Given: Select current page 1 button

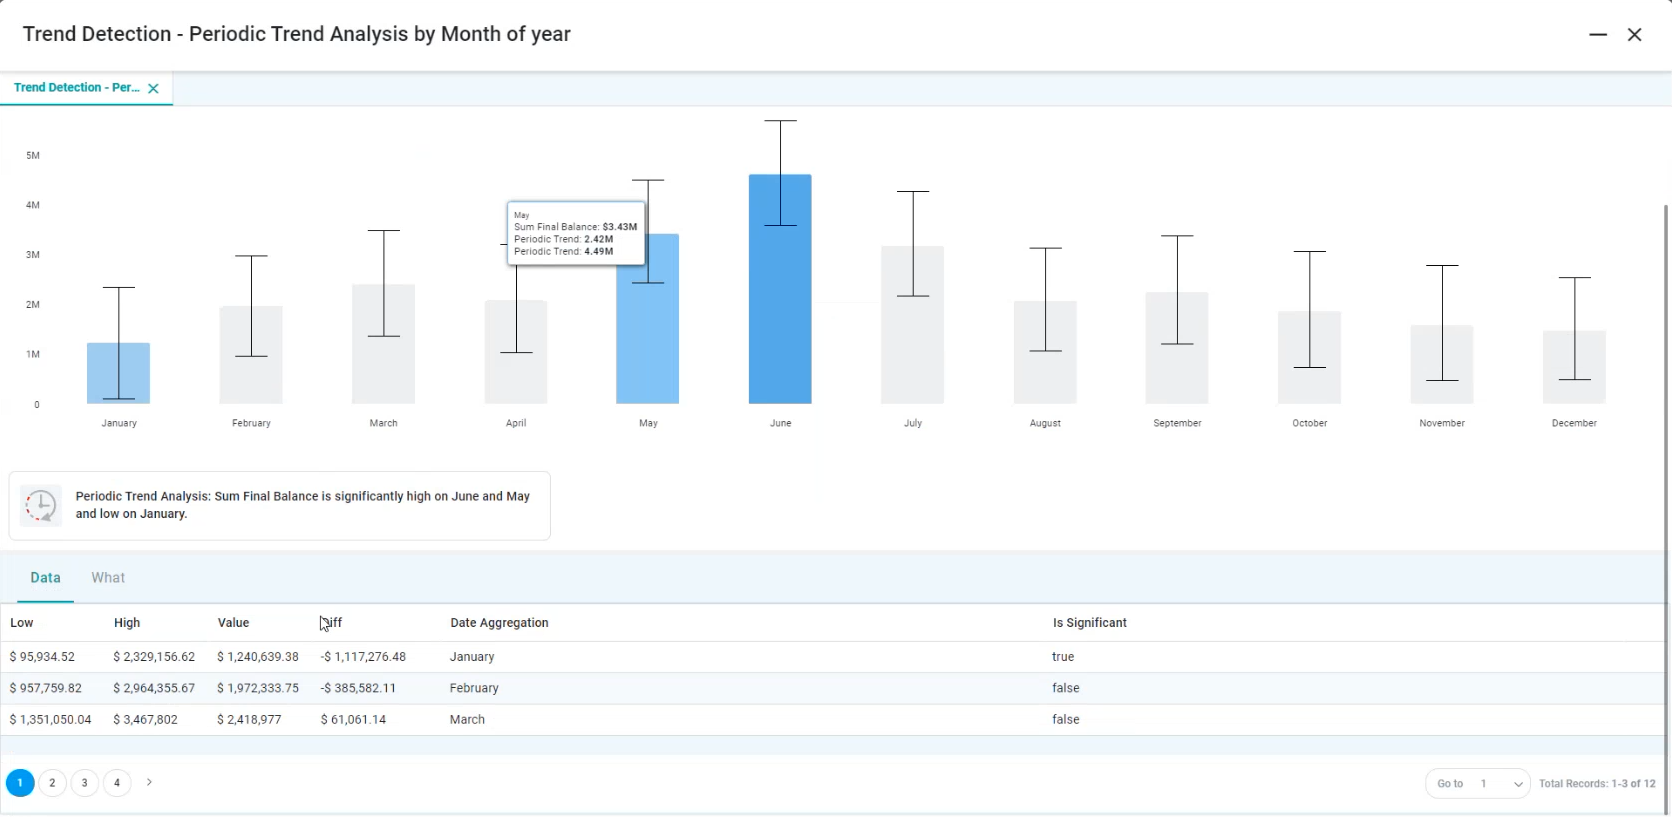Looking at the screenshot, I should [x=20, y=783].
